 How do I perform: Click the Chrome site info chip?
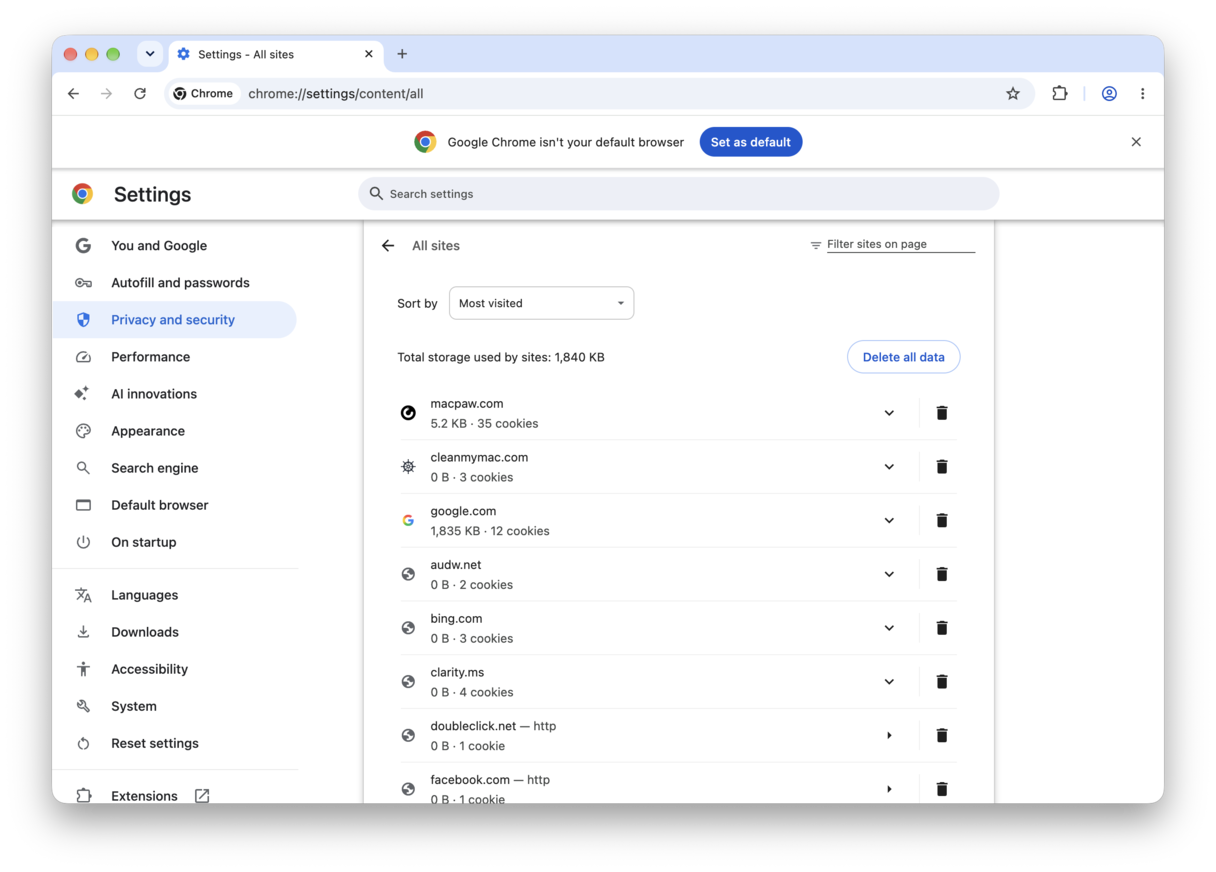(204, 94)
